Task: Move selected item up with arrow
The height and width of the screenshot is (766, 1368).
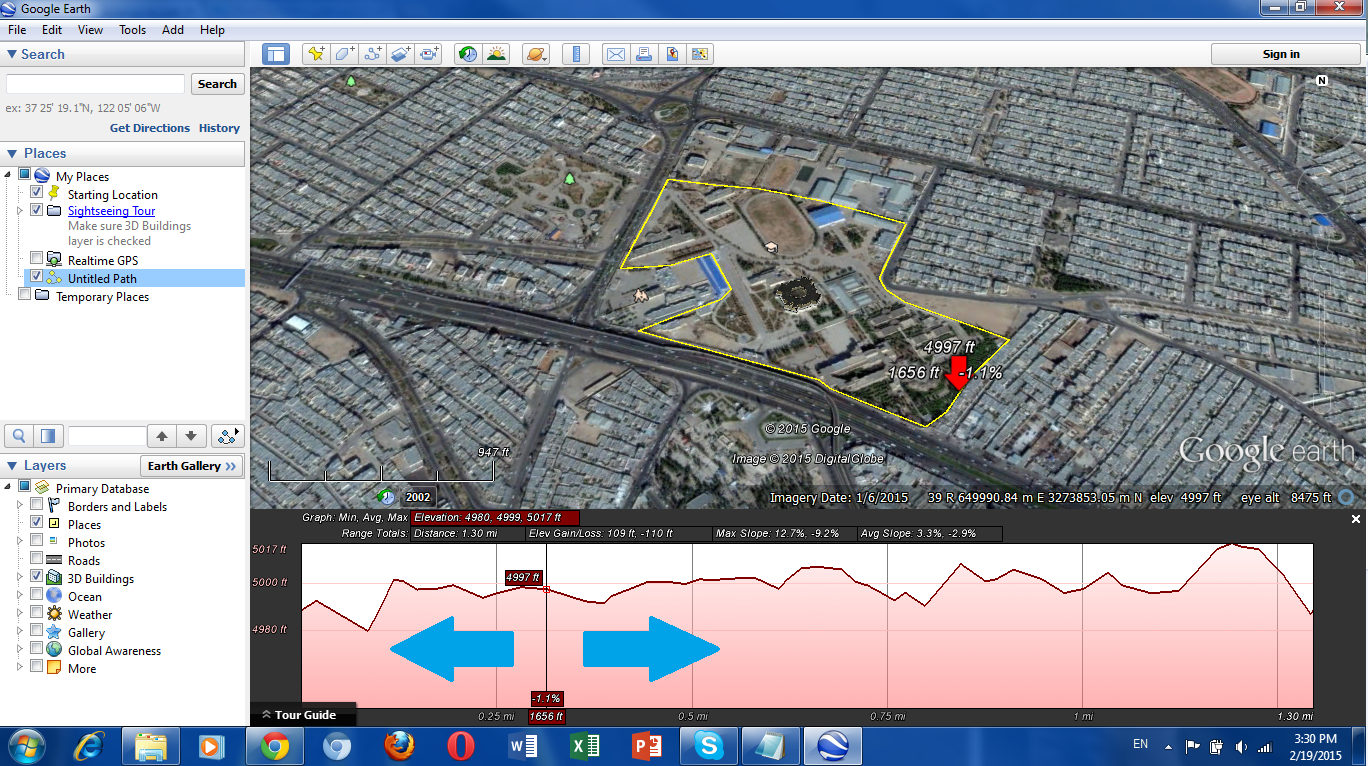Action: (x=161, y=436)
